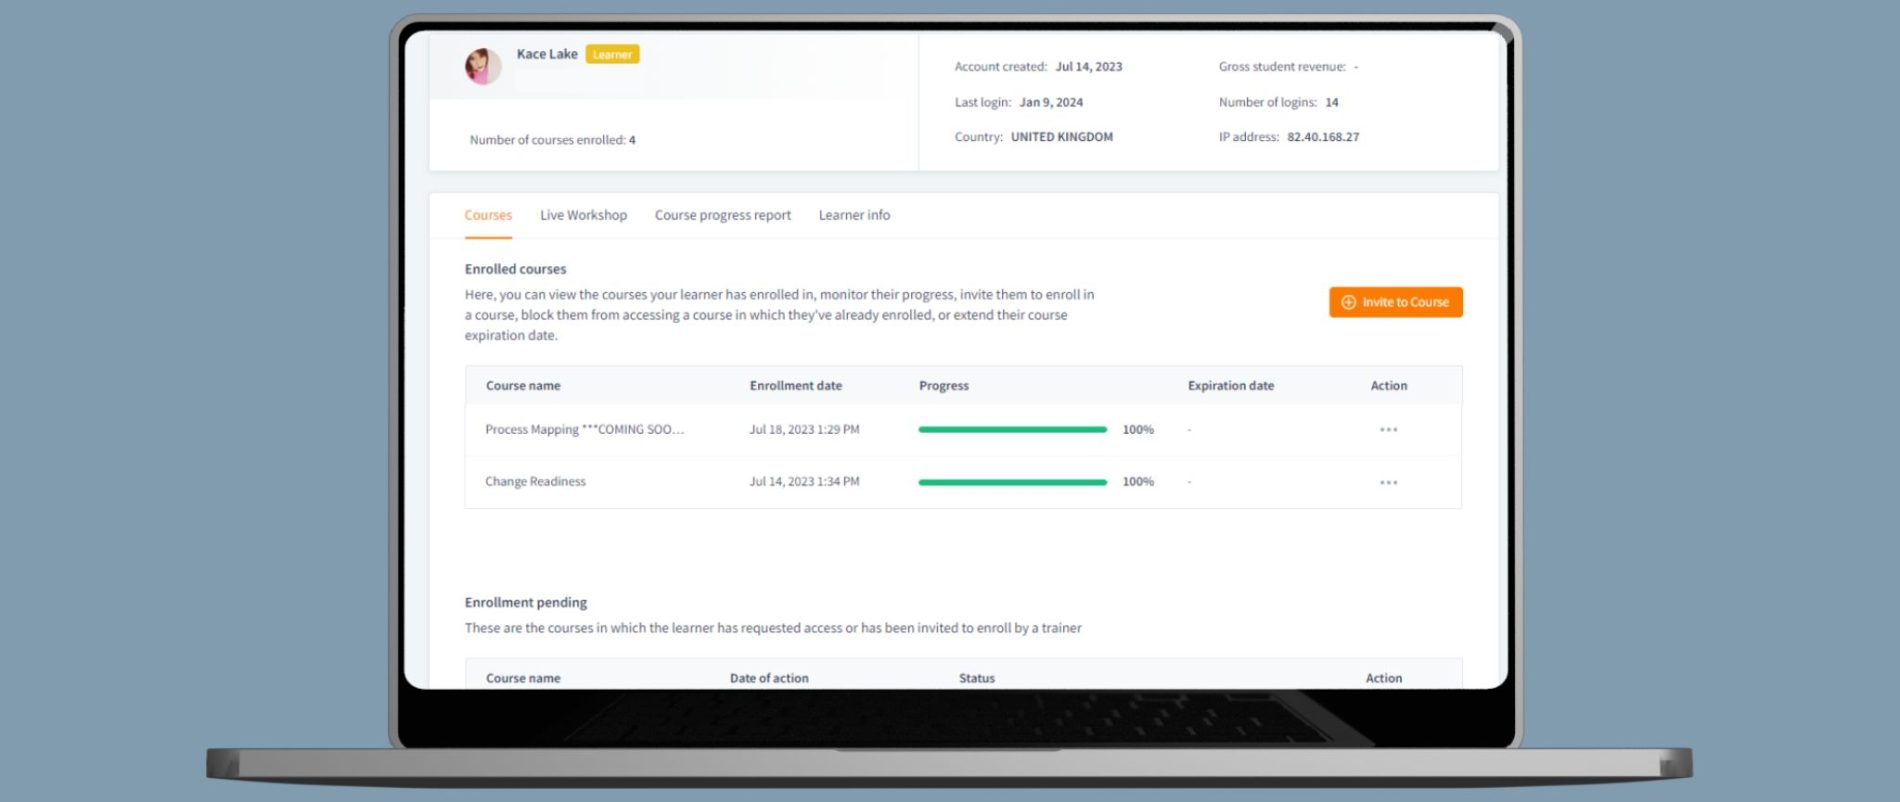Sort by Enrollment date column header

pos(795,386)
